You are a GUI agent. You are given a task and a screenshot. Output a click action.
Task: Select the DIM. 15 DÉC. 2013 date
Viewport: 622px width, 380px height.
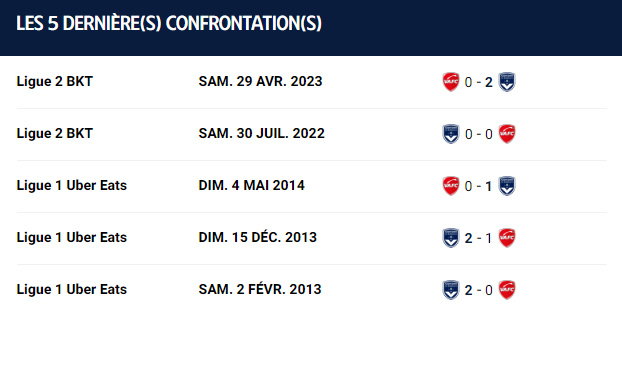258,237
